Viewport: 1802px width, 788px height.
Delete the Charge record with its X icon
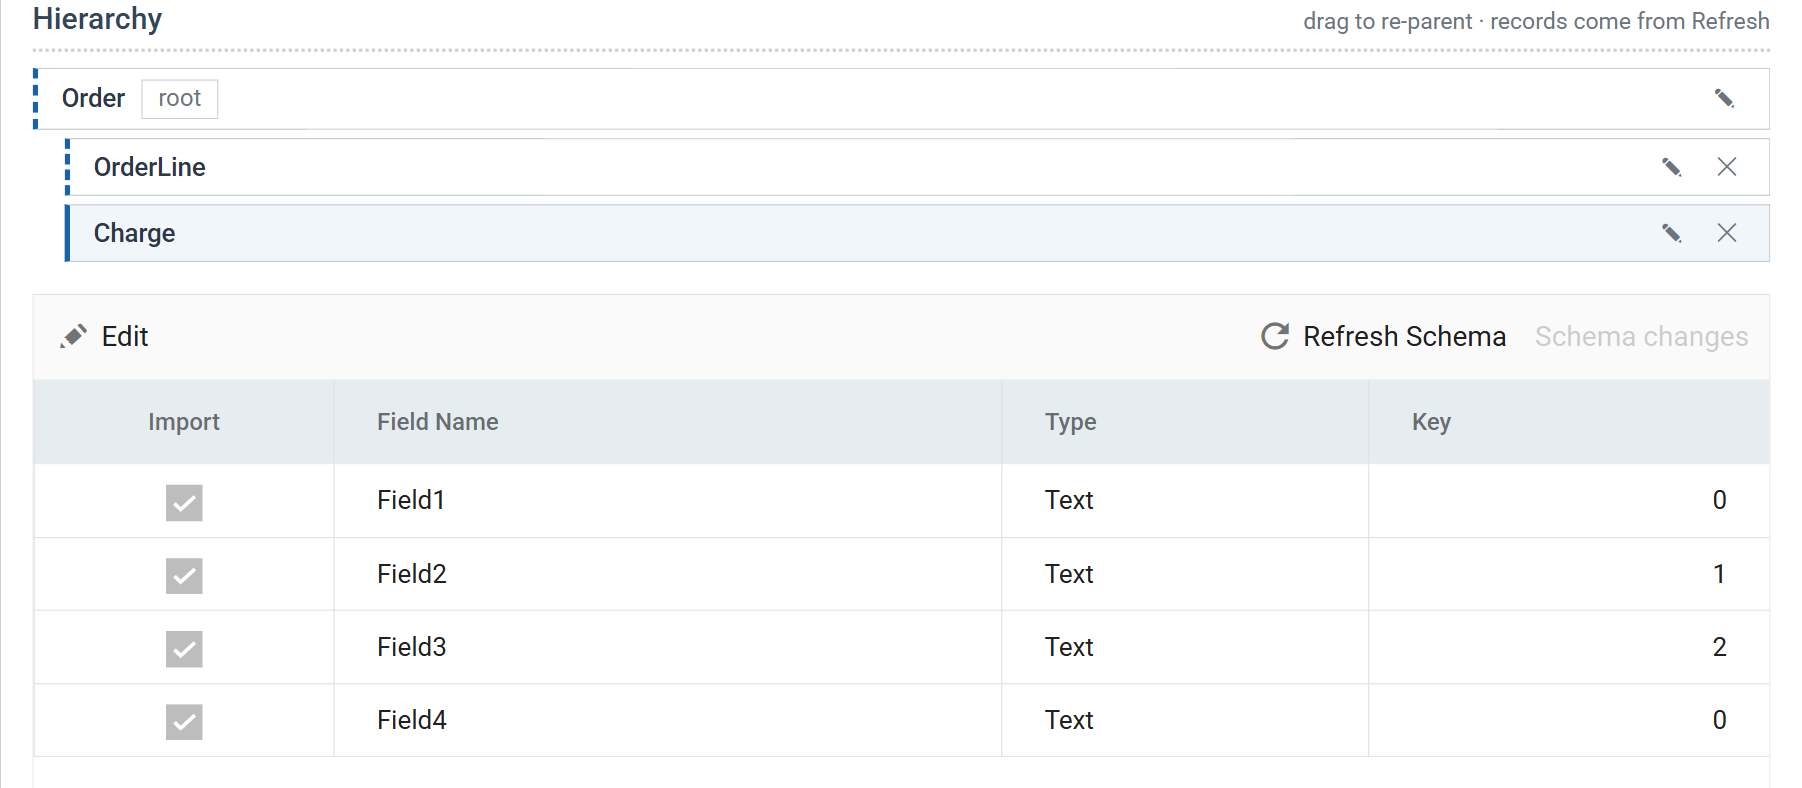click(x=1727, y=233)
